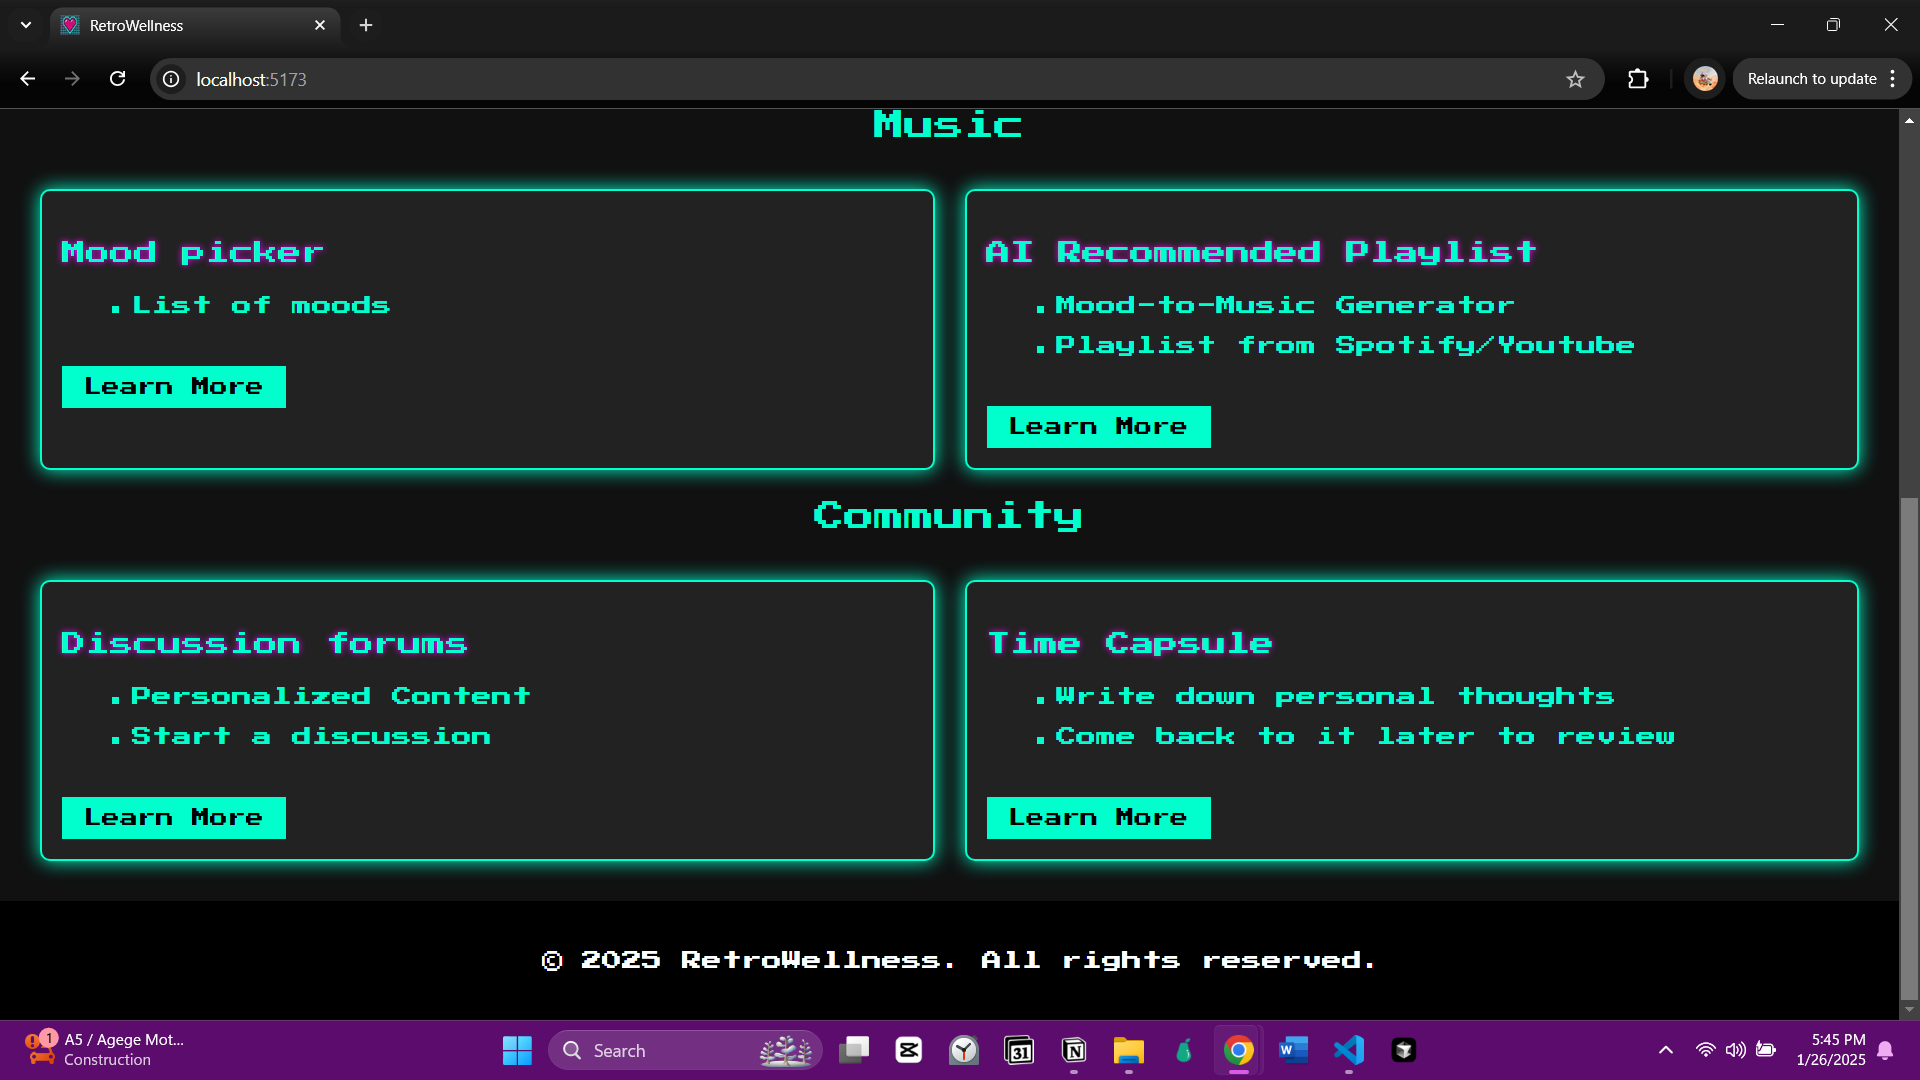This screenshot has height=1080, width=1920.
Task: Open Chrome three-dot menu
Action: [1893, 79]
